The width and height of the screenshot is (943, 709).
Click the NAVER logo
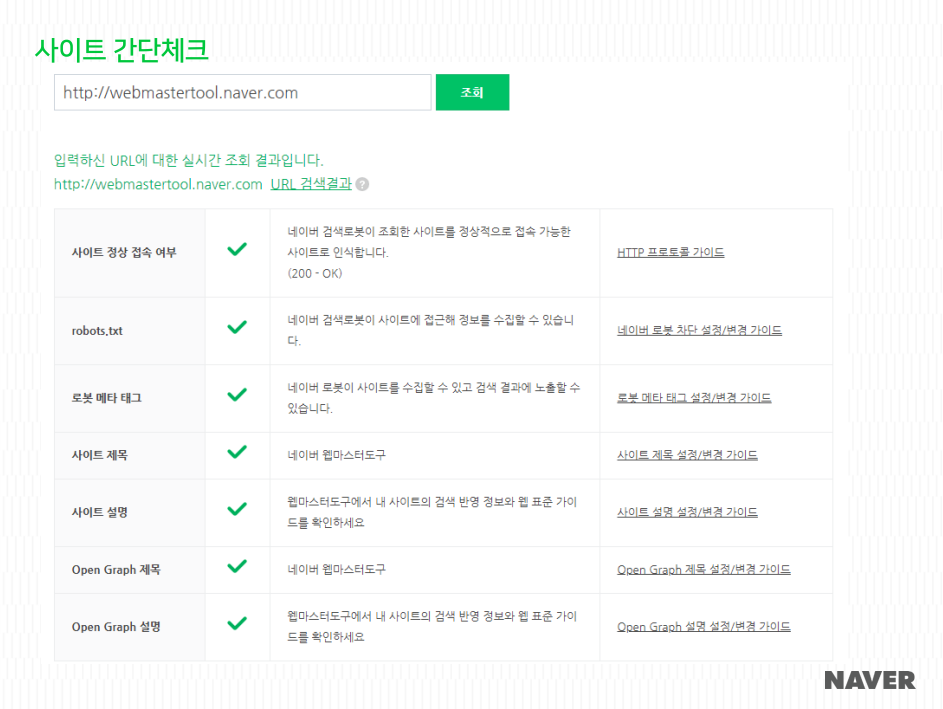coord(870,681)
